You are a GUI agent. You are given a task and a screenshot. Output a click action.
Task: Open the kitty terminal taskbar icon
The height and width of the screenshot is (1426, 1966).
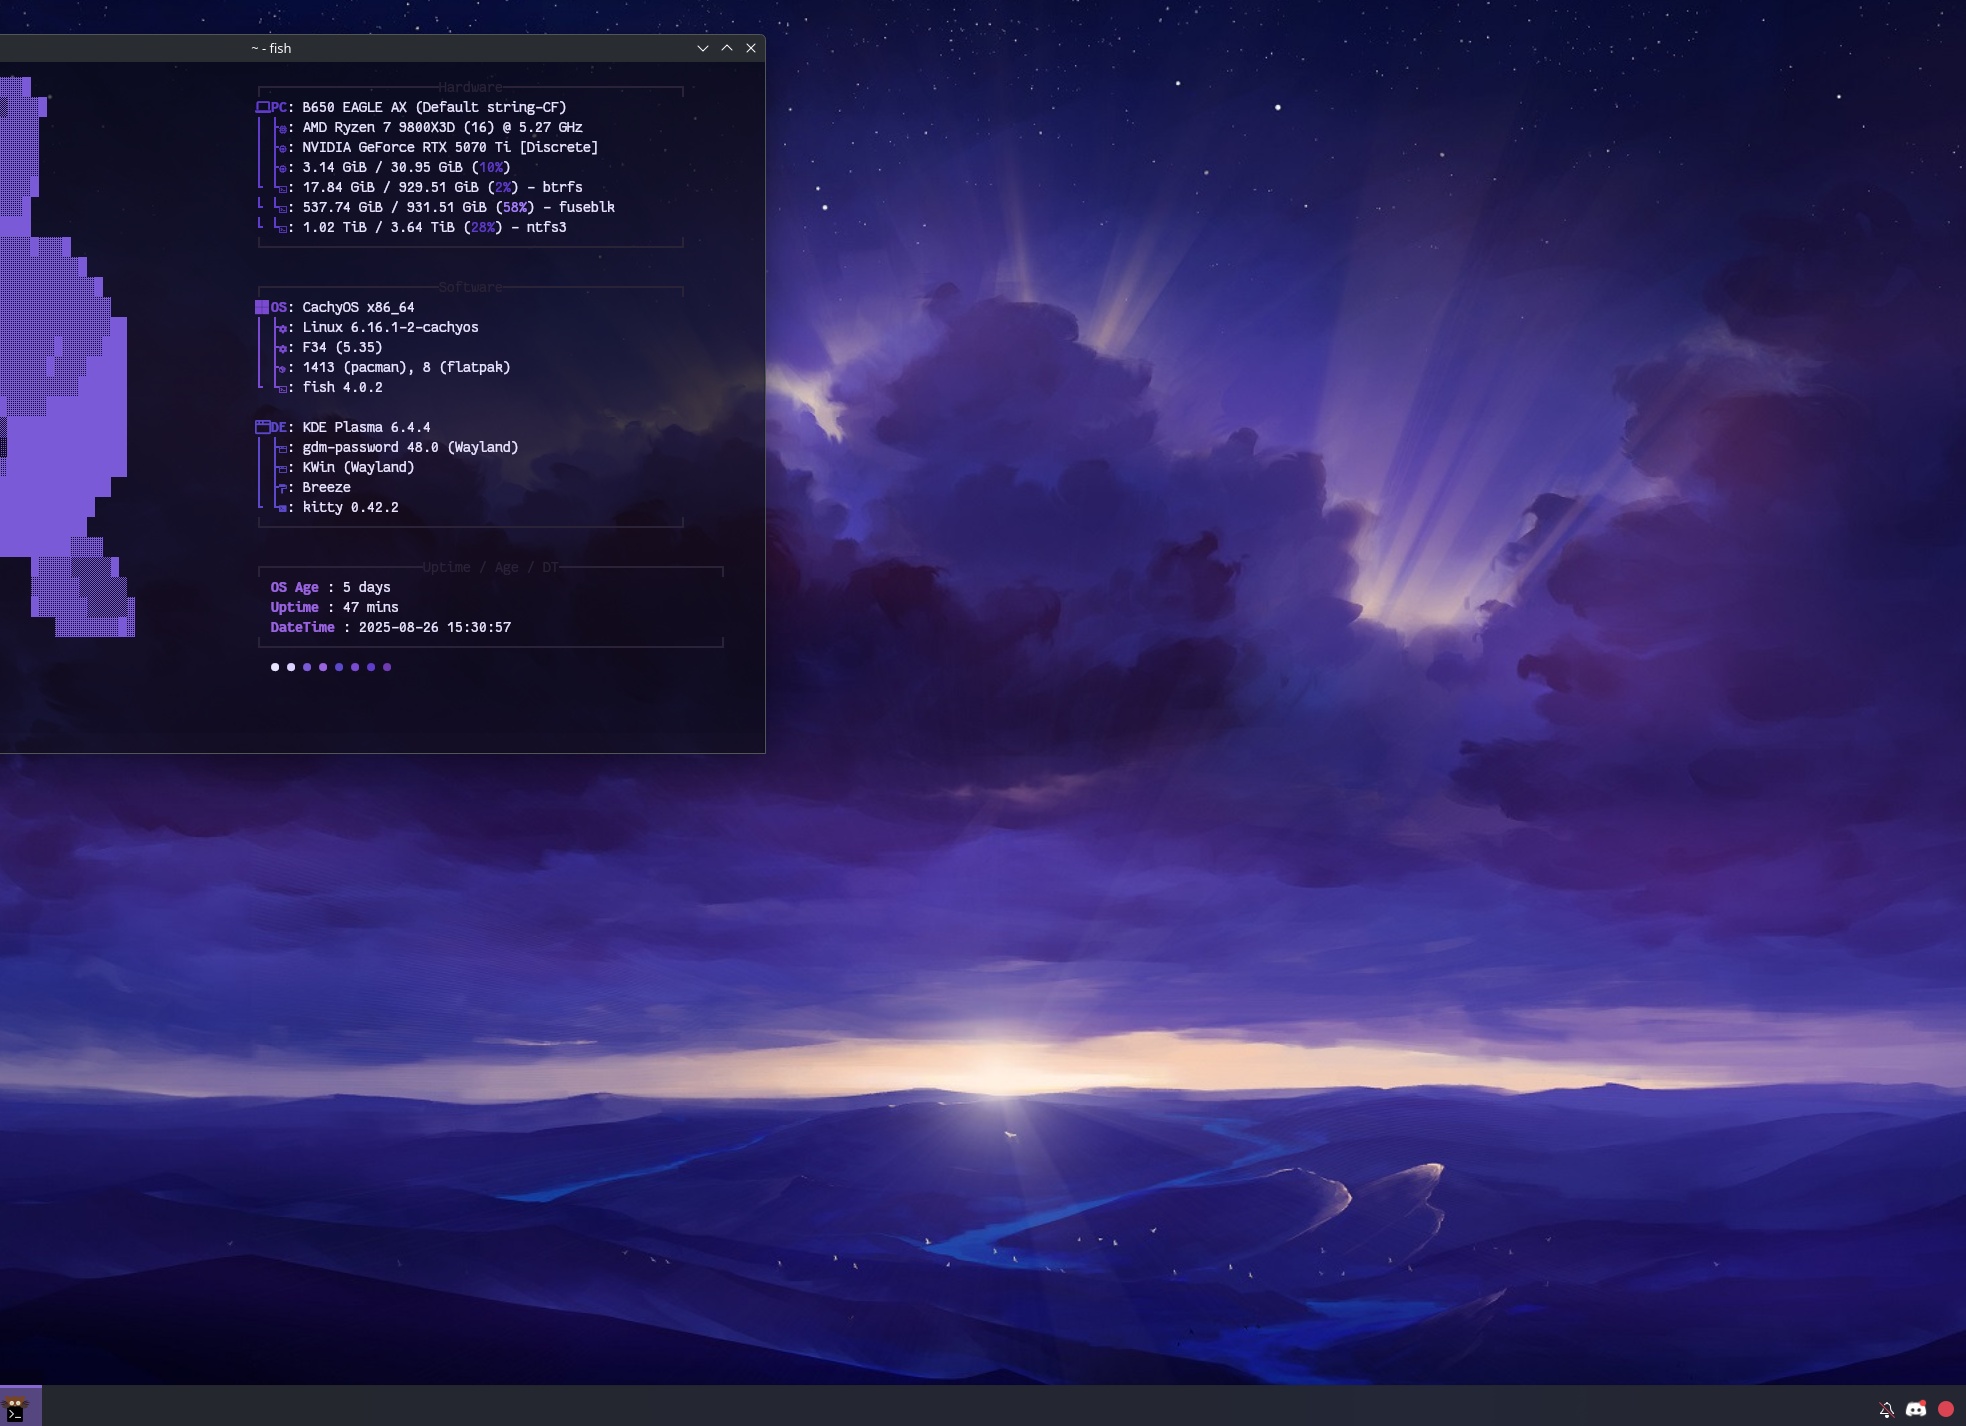click(x=17, y=1408)
